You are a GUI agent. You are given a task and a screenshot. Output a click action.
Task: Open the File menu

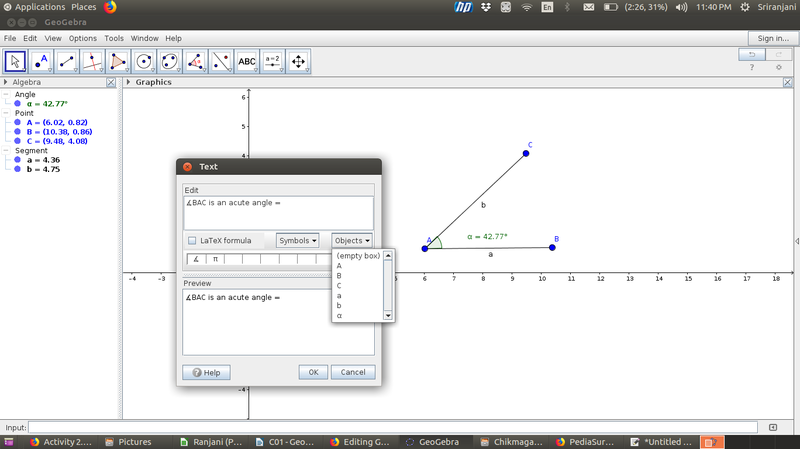coord(10,38)
